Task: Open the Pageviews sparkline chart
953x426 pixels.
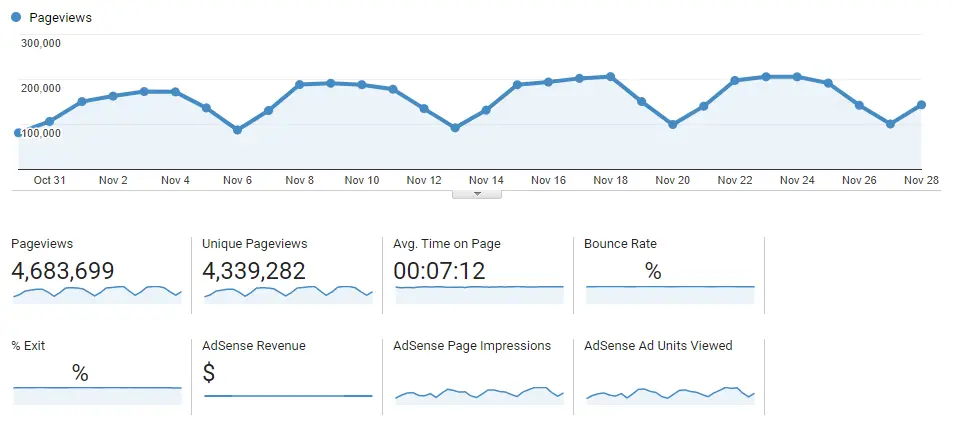Action: [97, 295]
